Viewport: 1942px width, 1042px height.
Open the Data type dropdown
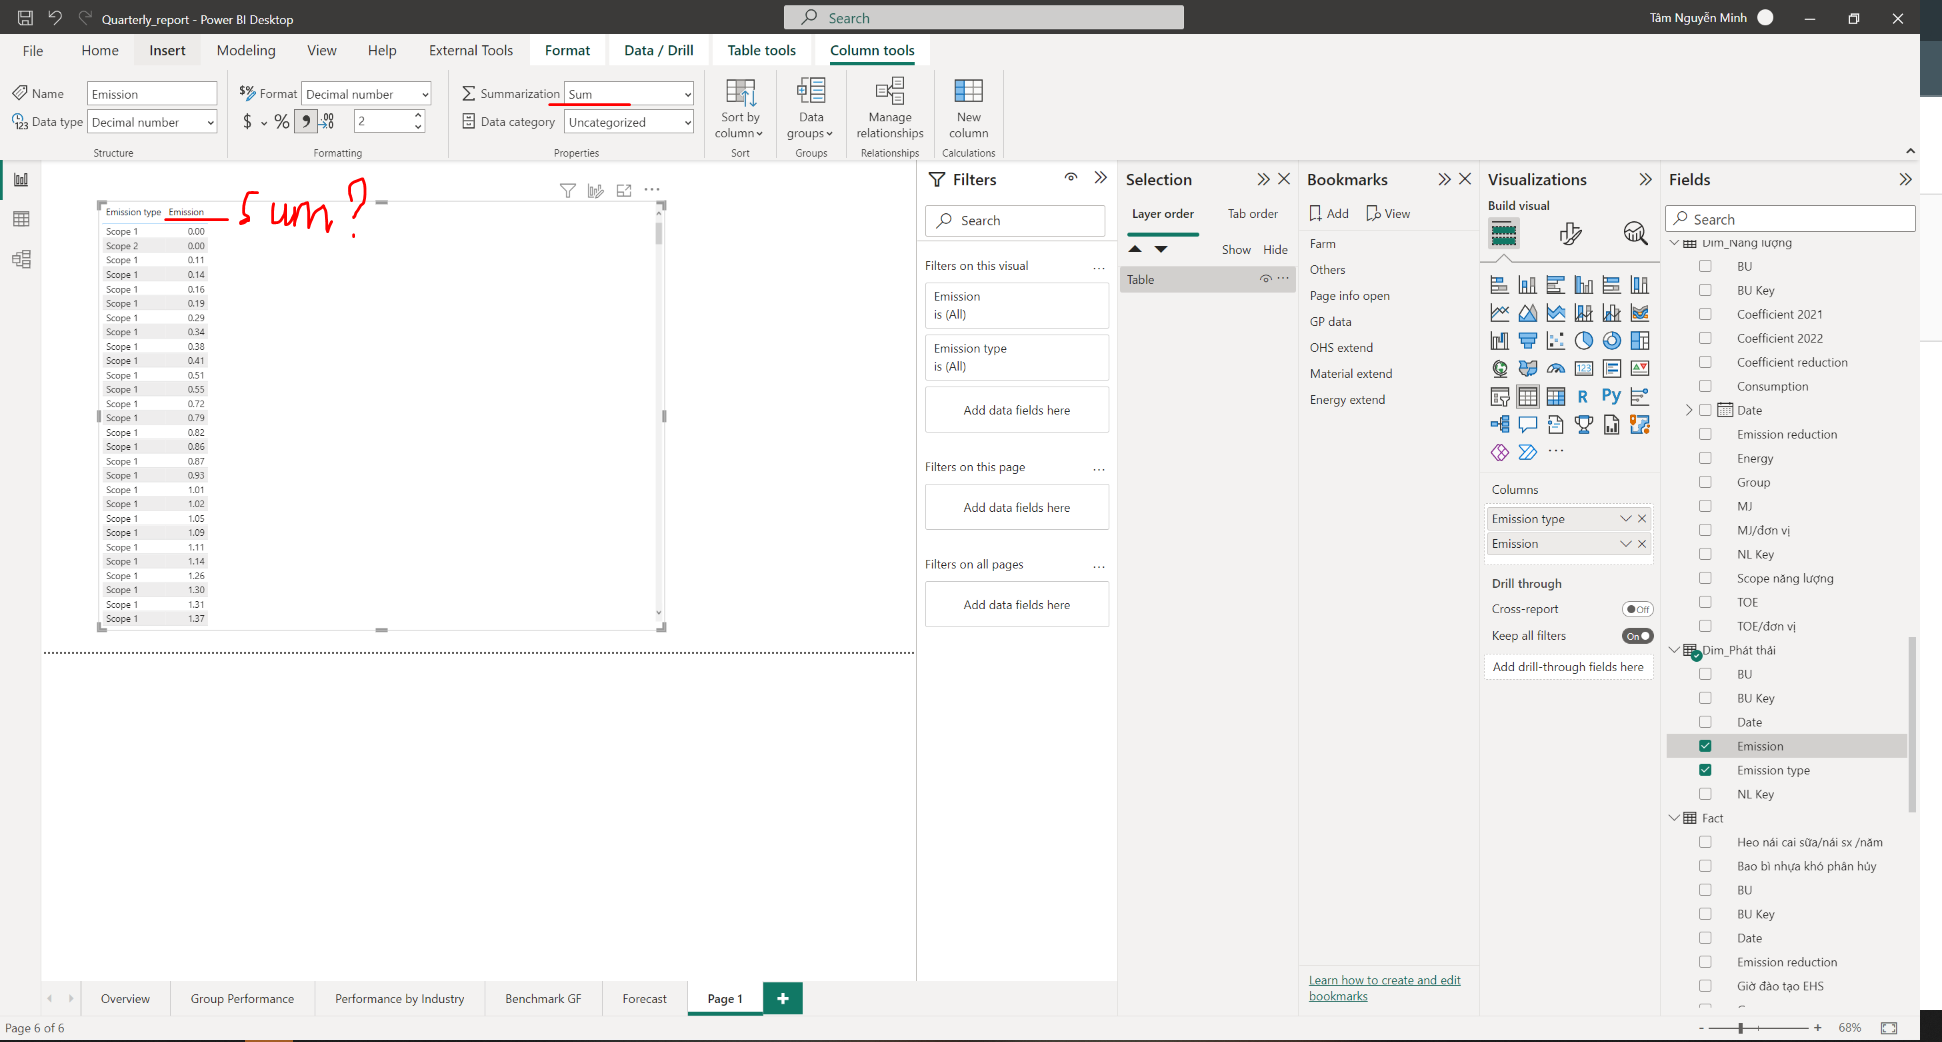[152, 122]
